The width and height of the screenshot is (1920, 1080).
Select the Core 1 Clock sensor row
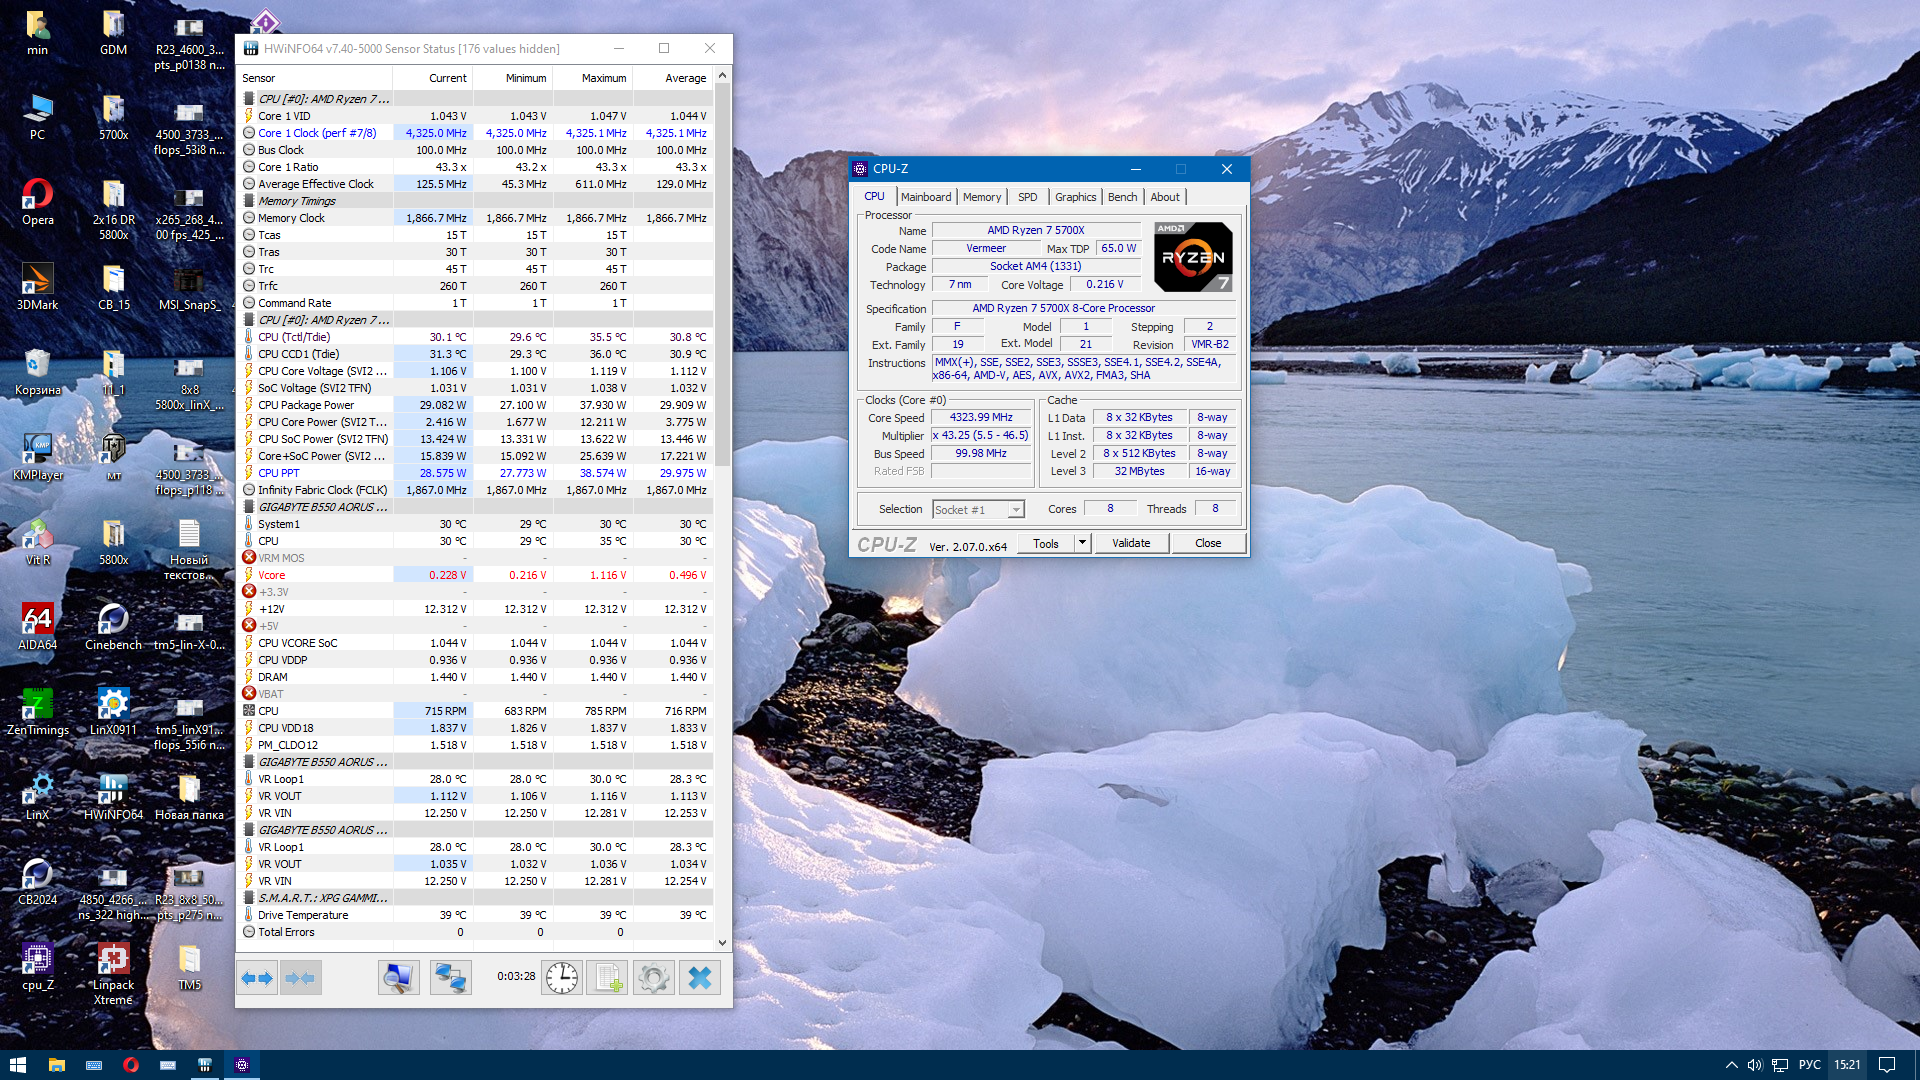(317, 133)
